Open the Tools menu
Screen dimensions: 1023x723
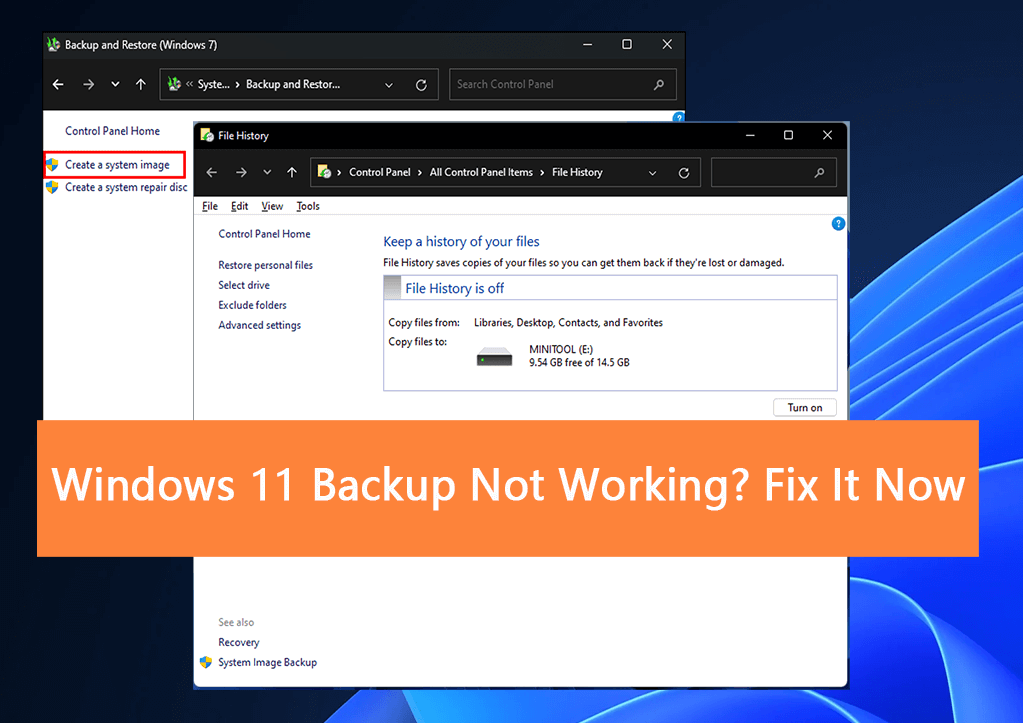308,206
